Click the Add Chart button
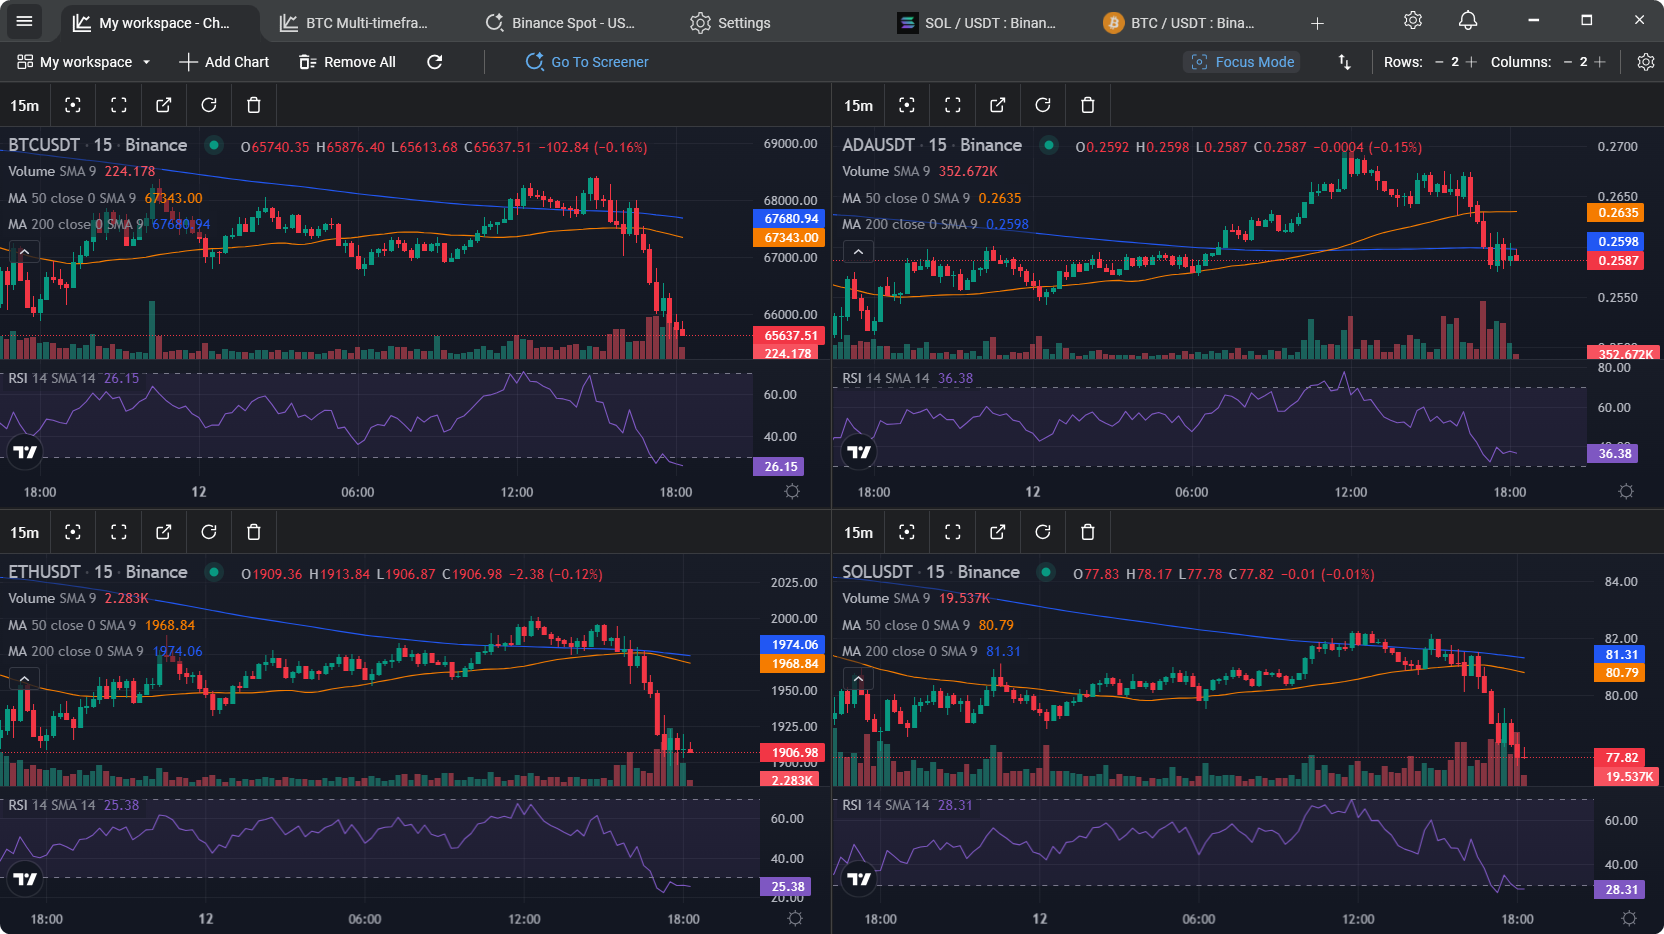The height and width of the screenshot is (934, 1664). pos(223,61)
